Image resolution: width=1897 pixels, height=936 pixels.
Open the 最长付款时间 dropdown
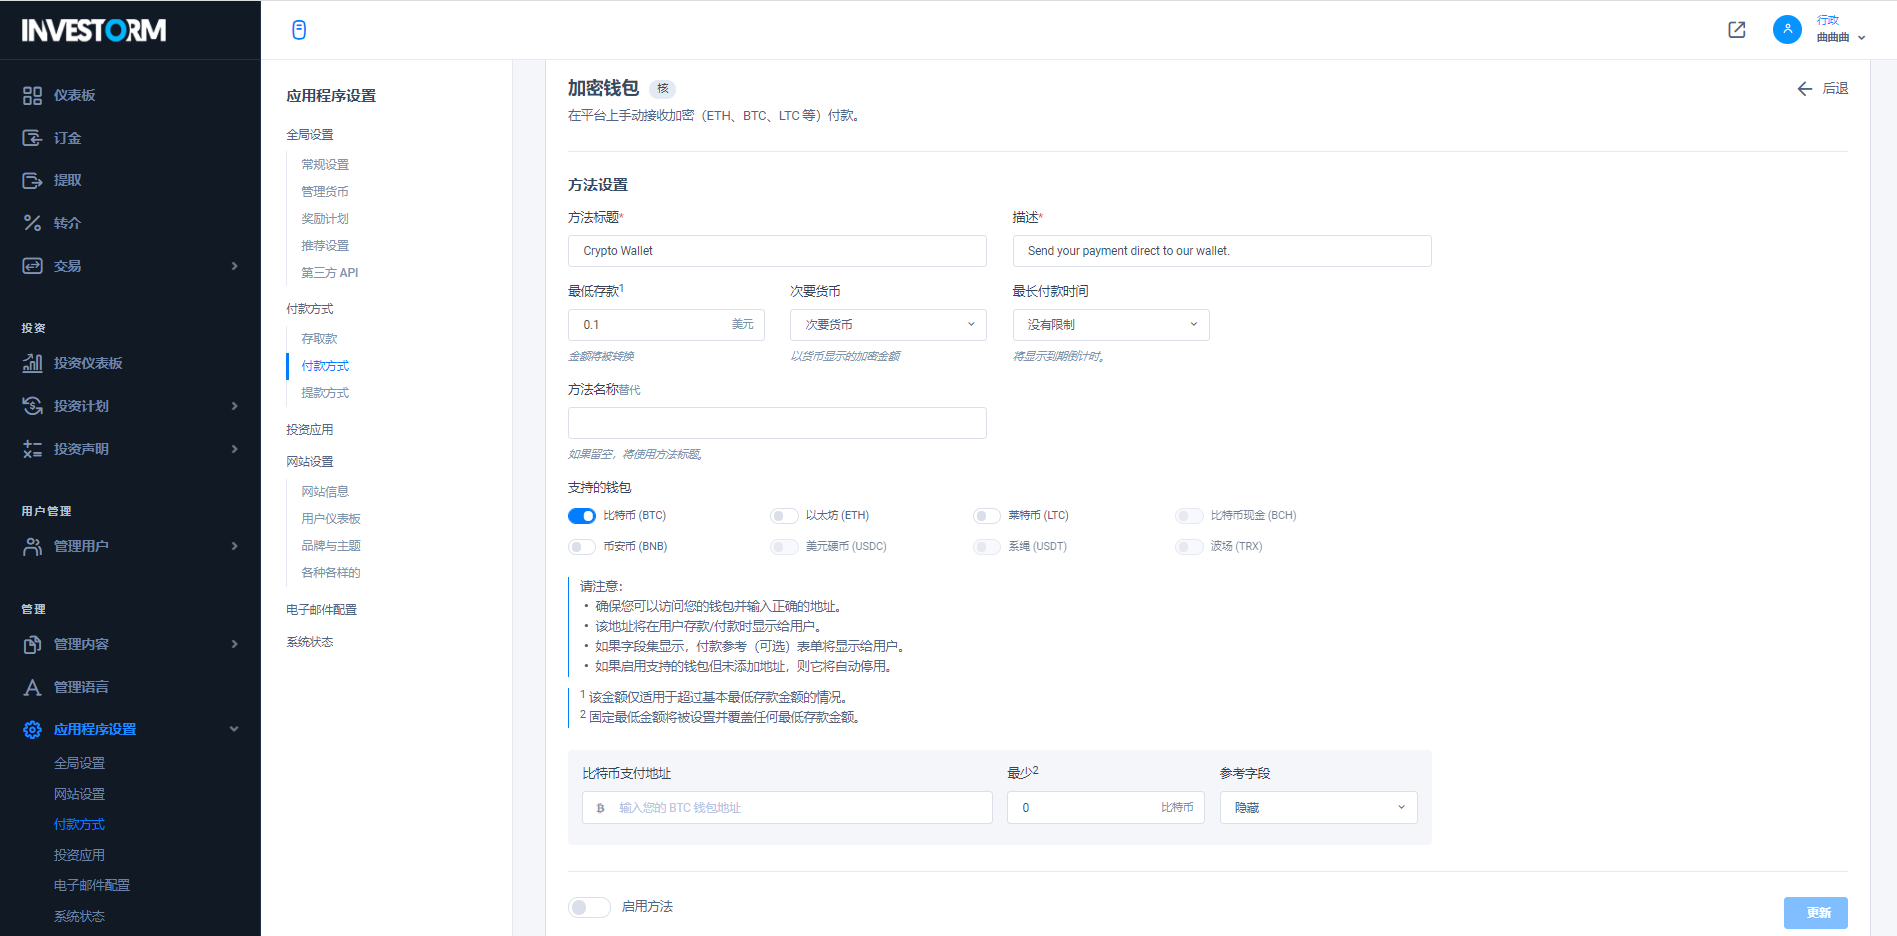pos(1110,325)
